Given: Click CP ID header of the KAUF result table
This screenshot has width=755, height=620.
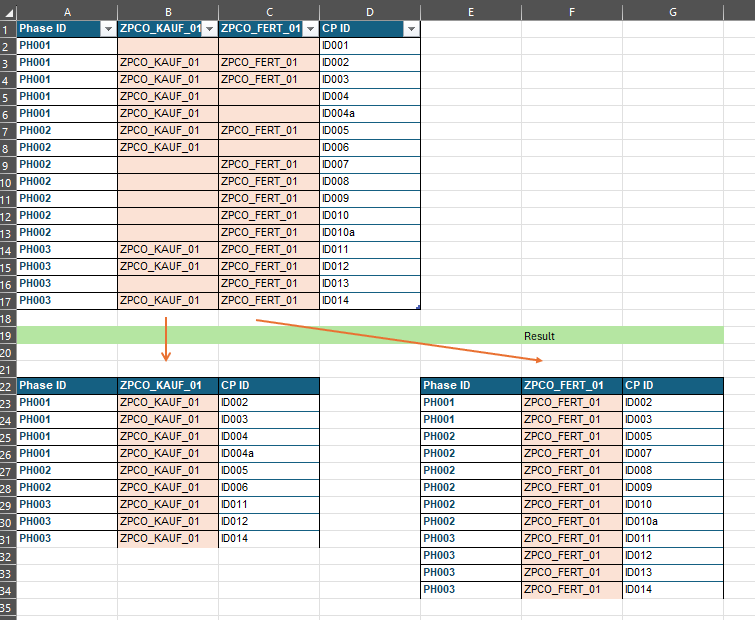Looking at the screenshot, I should (x=269, y=386).
